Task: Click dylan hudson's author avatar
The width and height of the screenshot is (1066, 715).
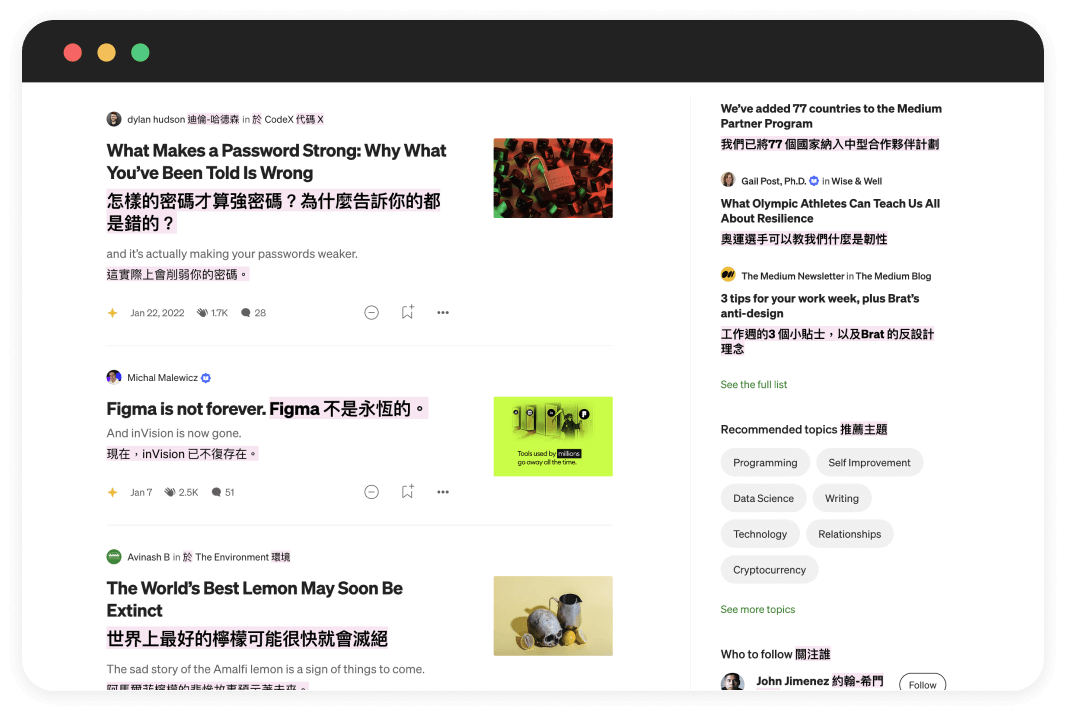Action: click(114, 119)
